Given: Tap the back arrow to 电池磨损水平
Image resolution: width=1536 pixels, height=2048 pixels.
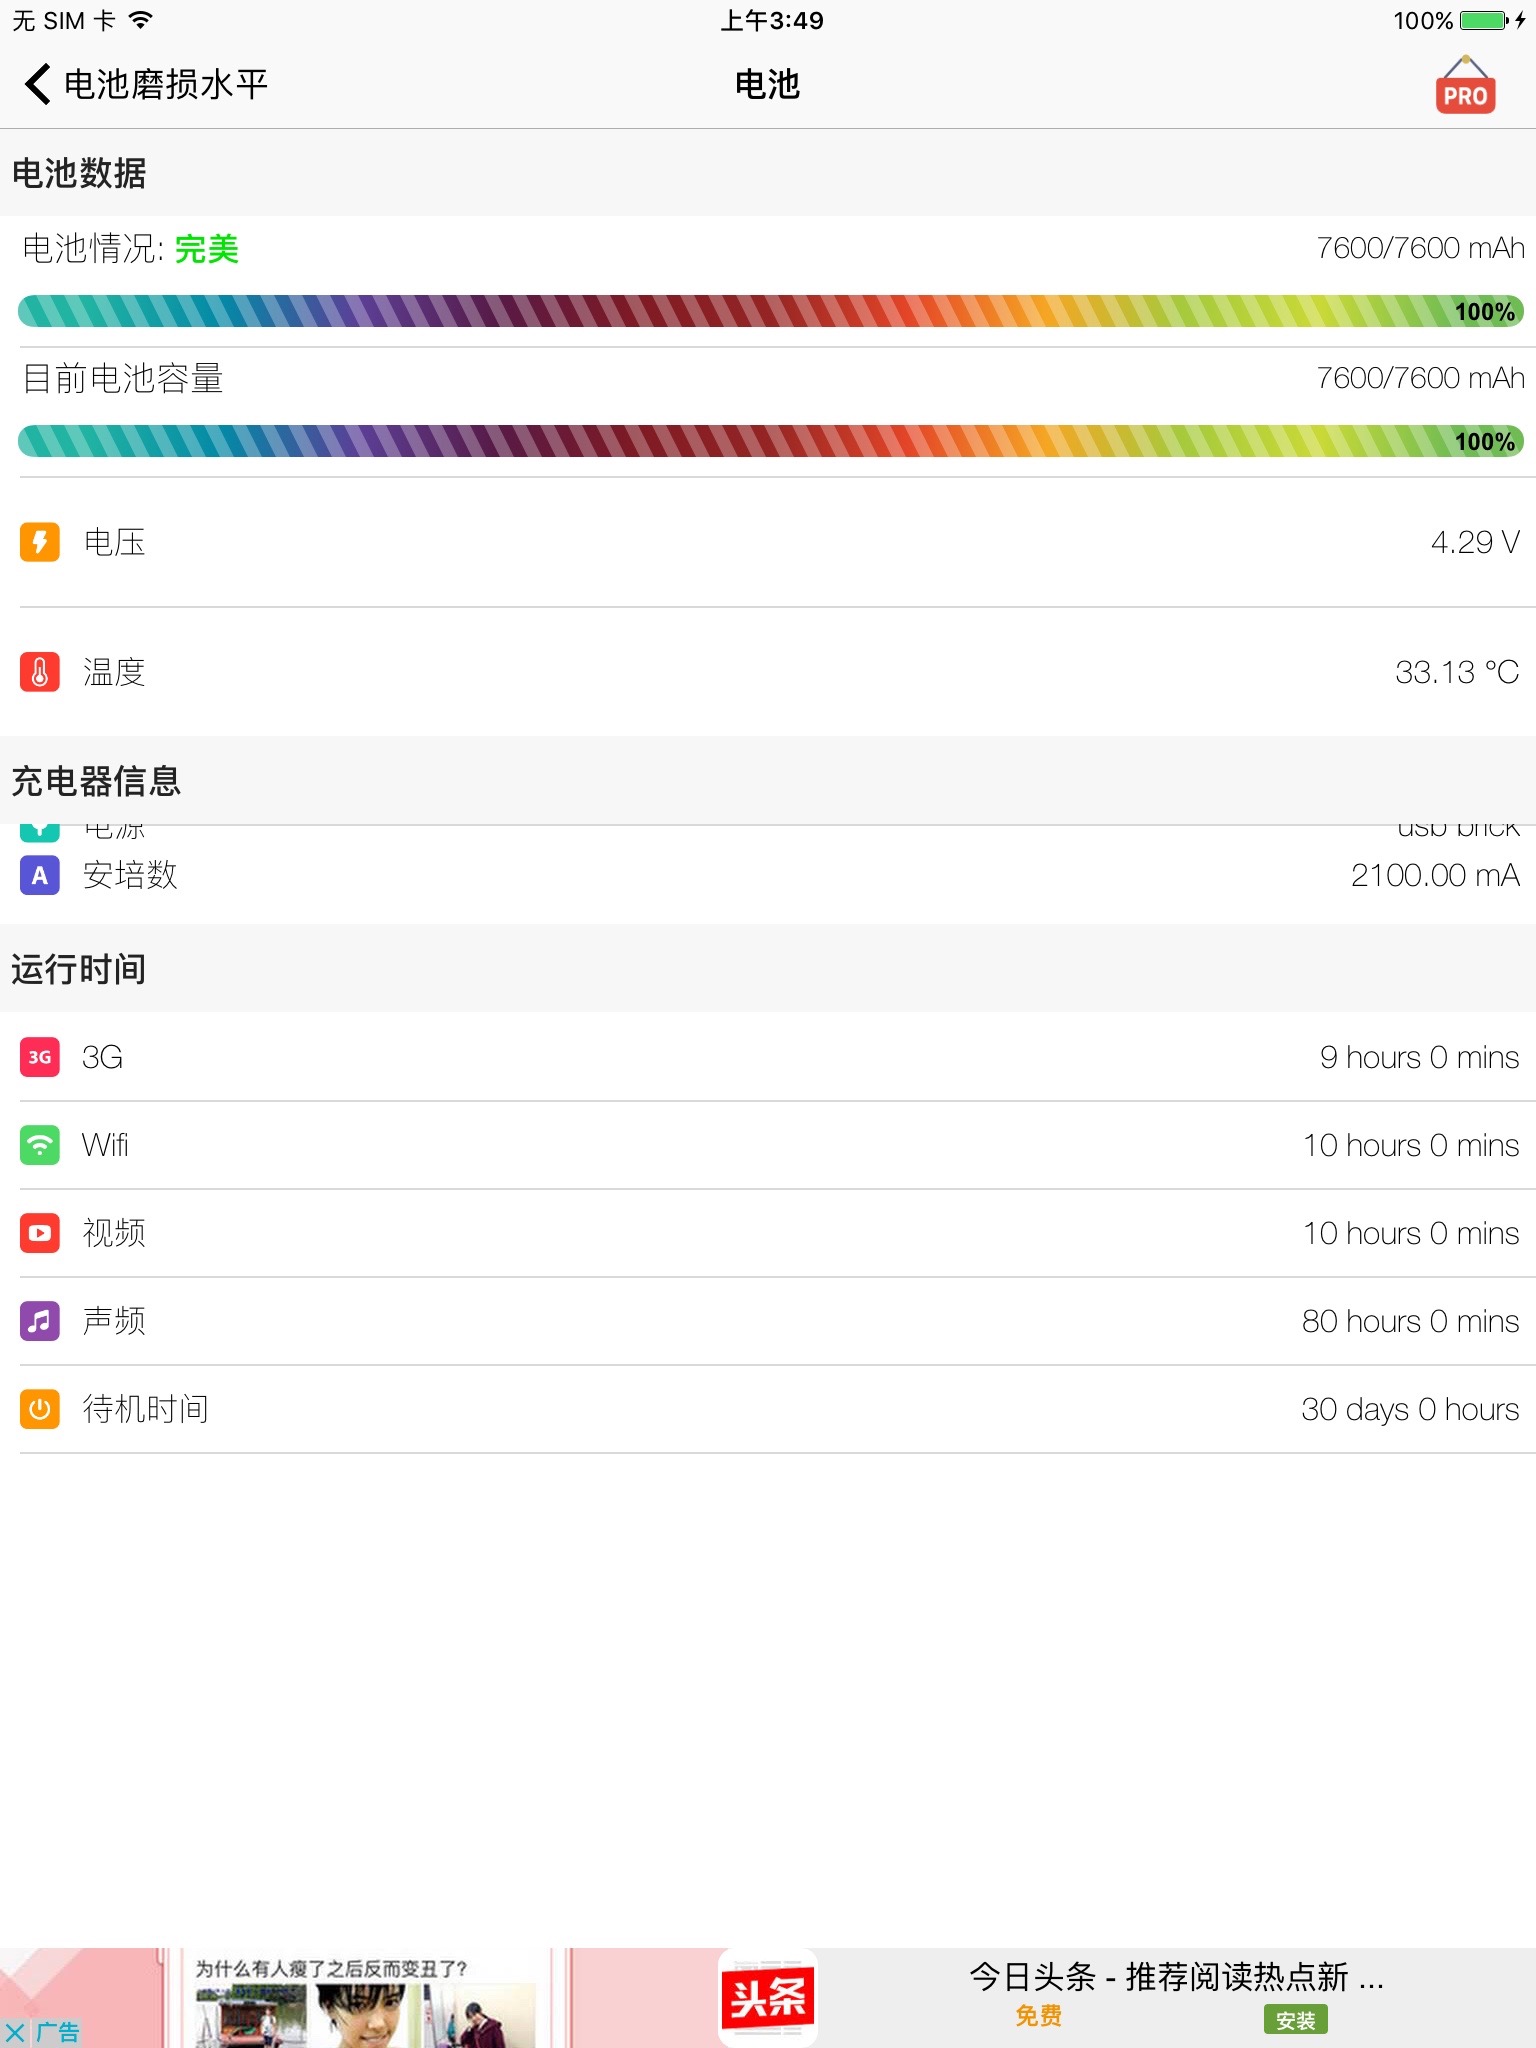Looking at the screenshot, I should 38,84.
